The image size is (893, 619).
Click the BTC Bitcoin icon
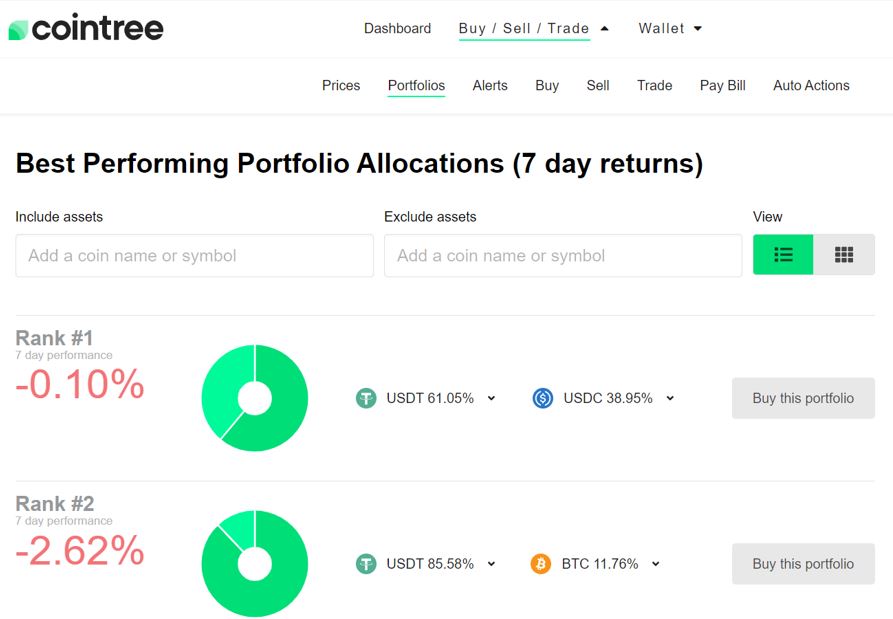click(x=540, y=564)
